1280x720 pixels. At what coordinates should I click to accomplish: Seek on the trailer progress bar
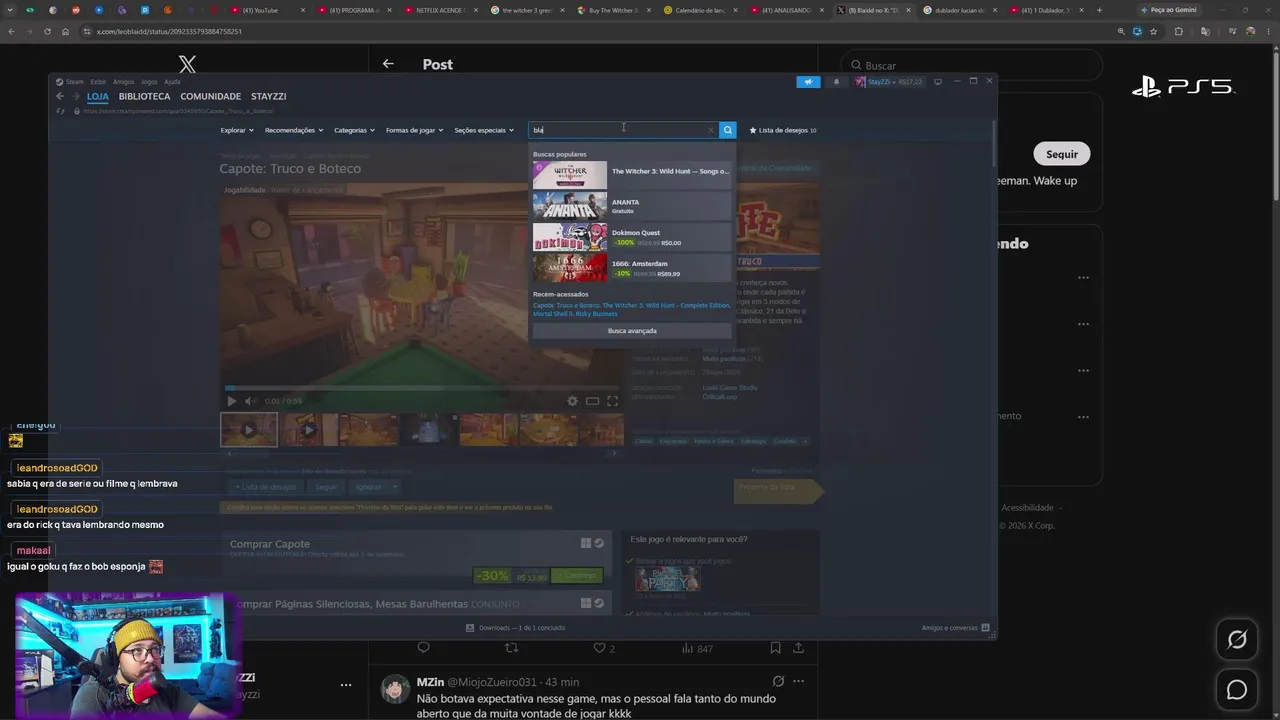tap(421, 388)
